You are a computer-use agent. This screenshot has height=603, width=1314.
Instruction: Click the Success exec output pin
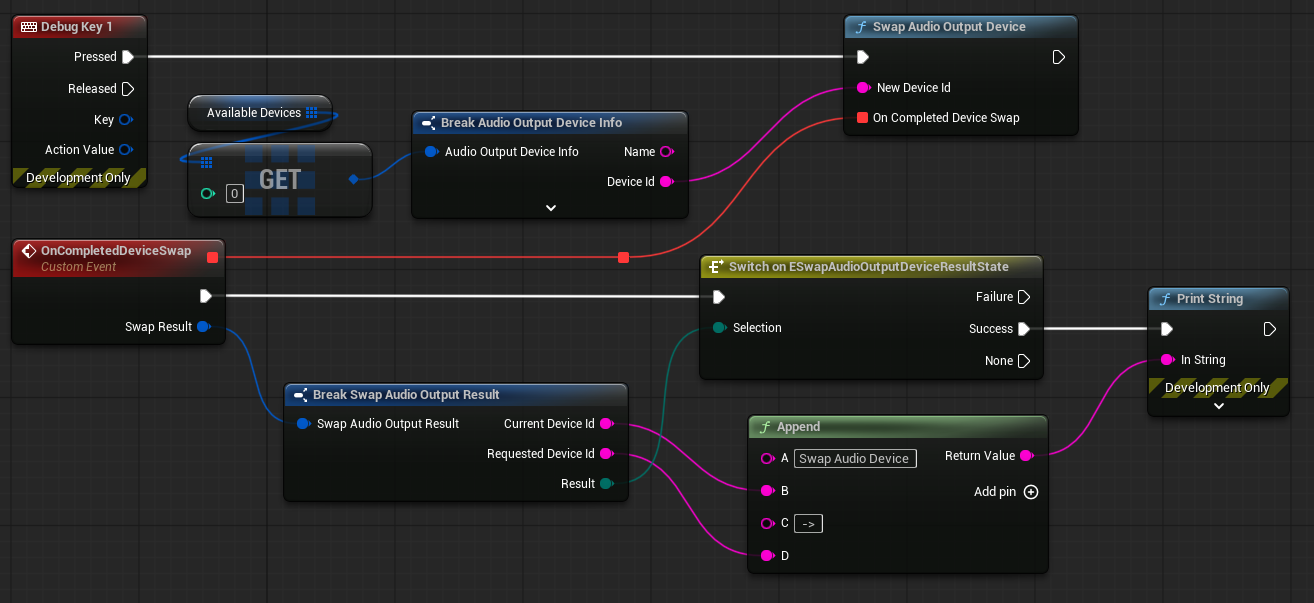tap(1023, 329)
